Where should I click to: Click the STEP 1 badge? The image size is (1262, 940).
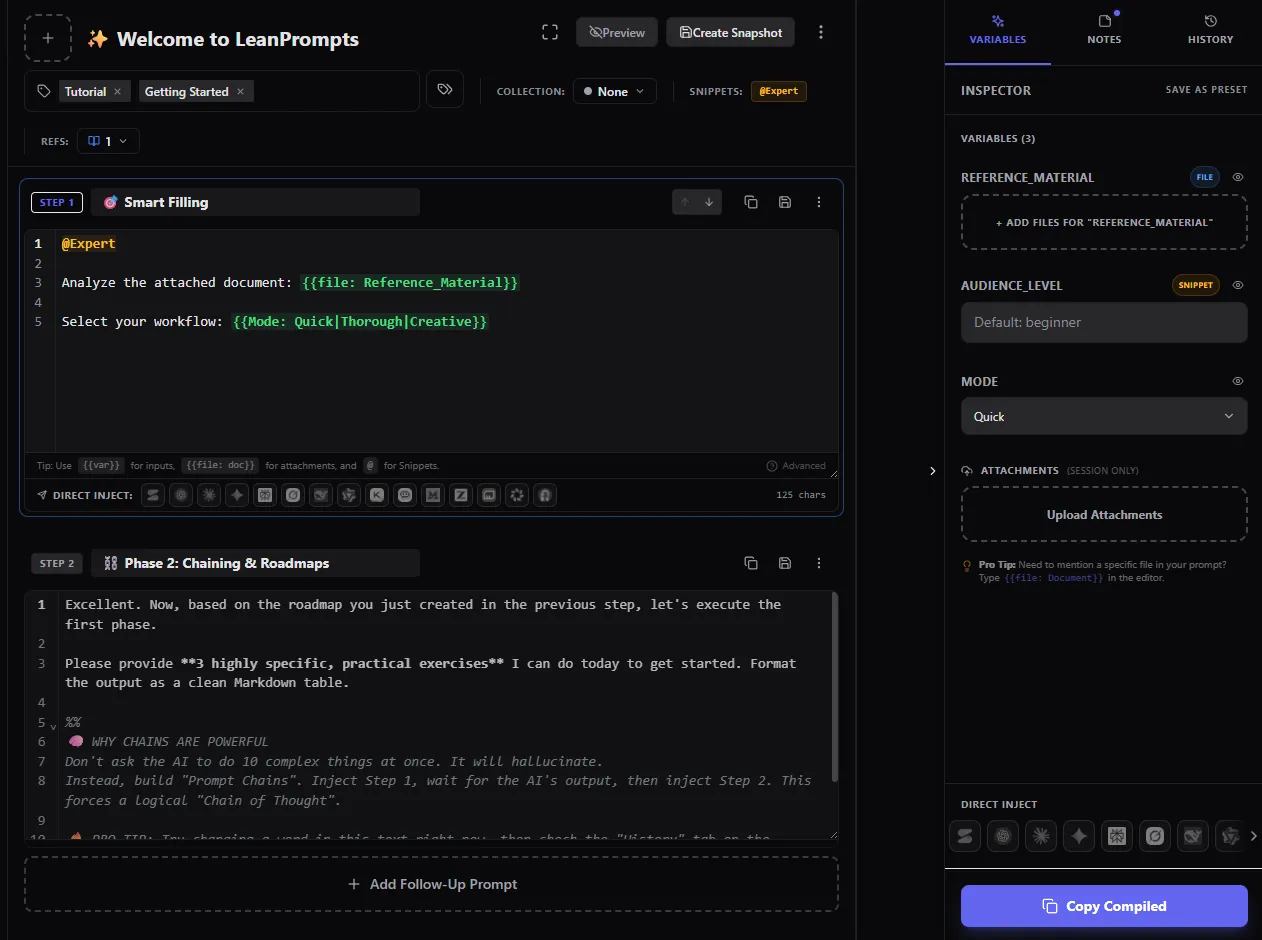click(x=57, y=202)
